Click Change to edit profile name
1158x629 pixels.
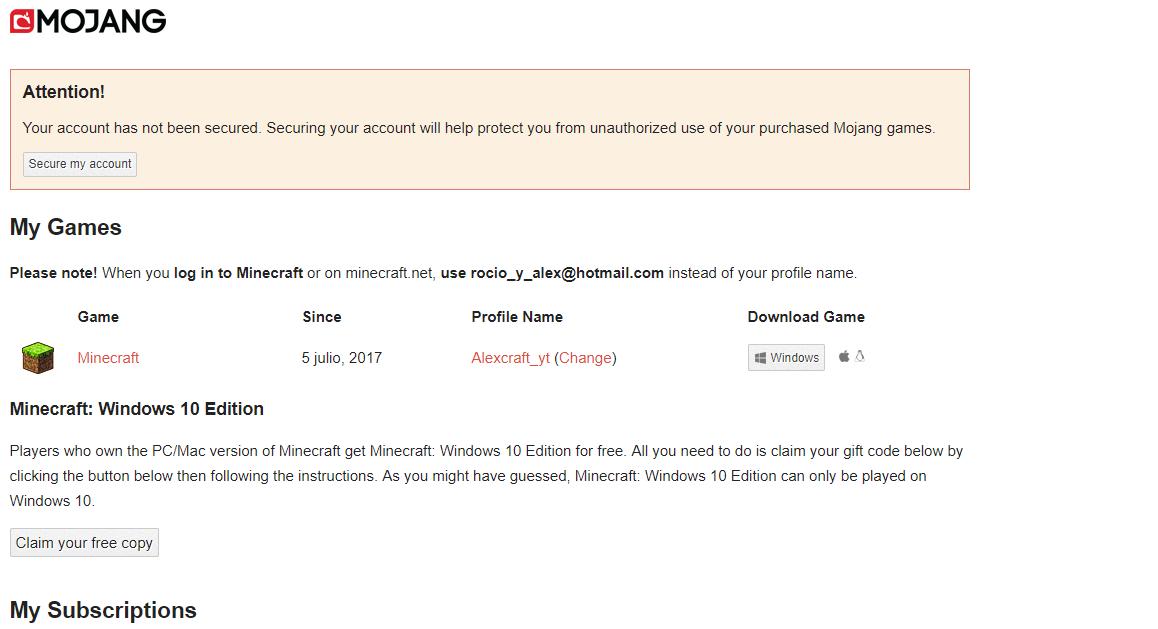click(586, 358)
